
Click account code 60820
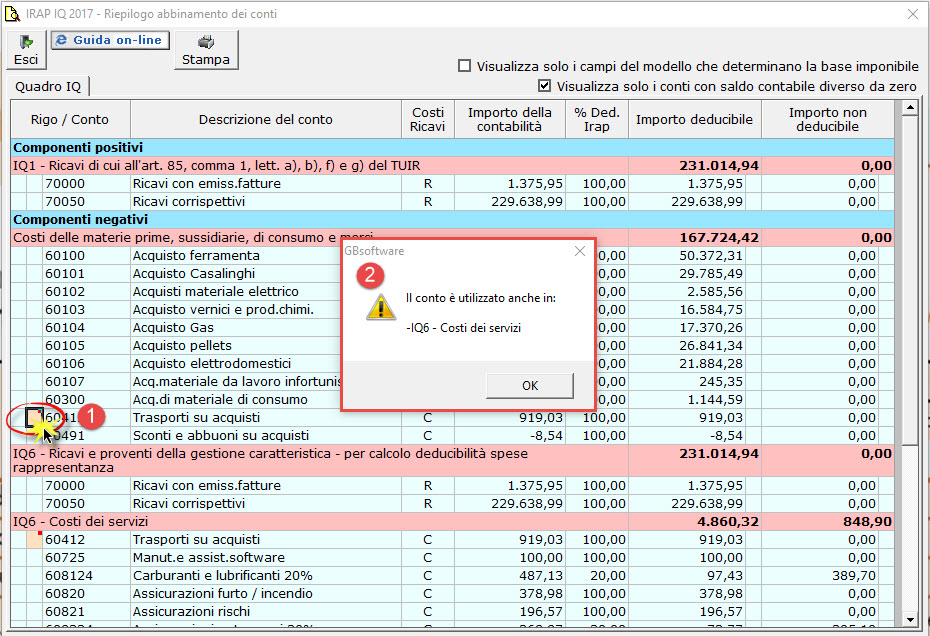tap(65, 593)
